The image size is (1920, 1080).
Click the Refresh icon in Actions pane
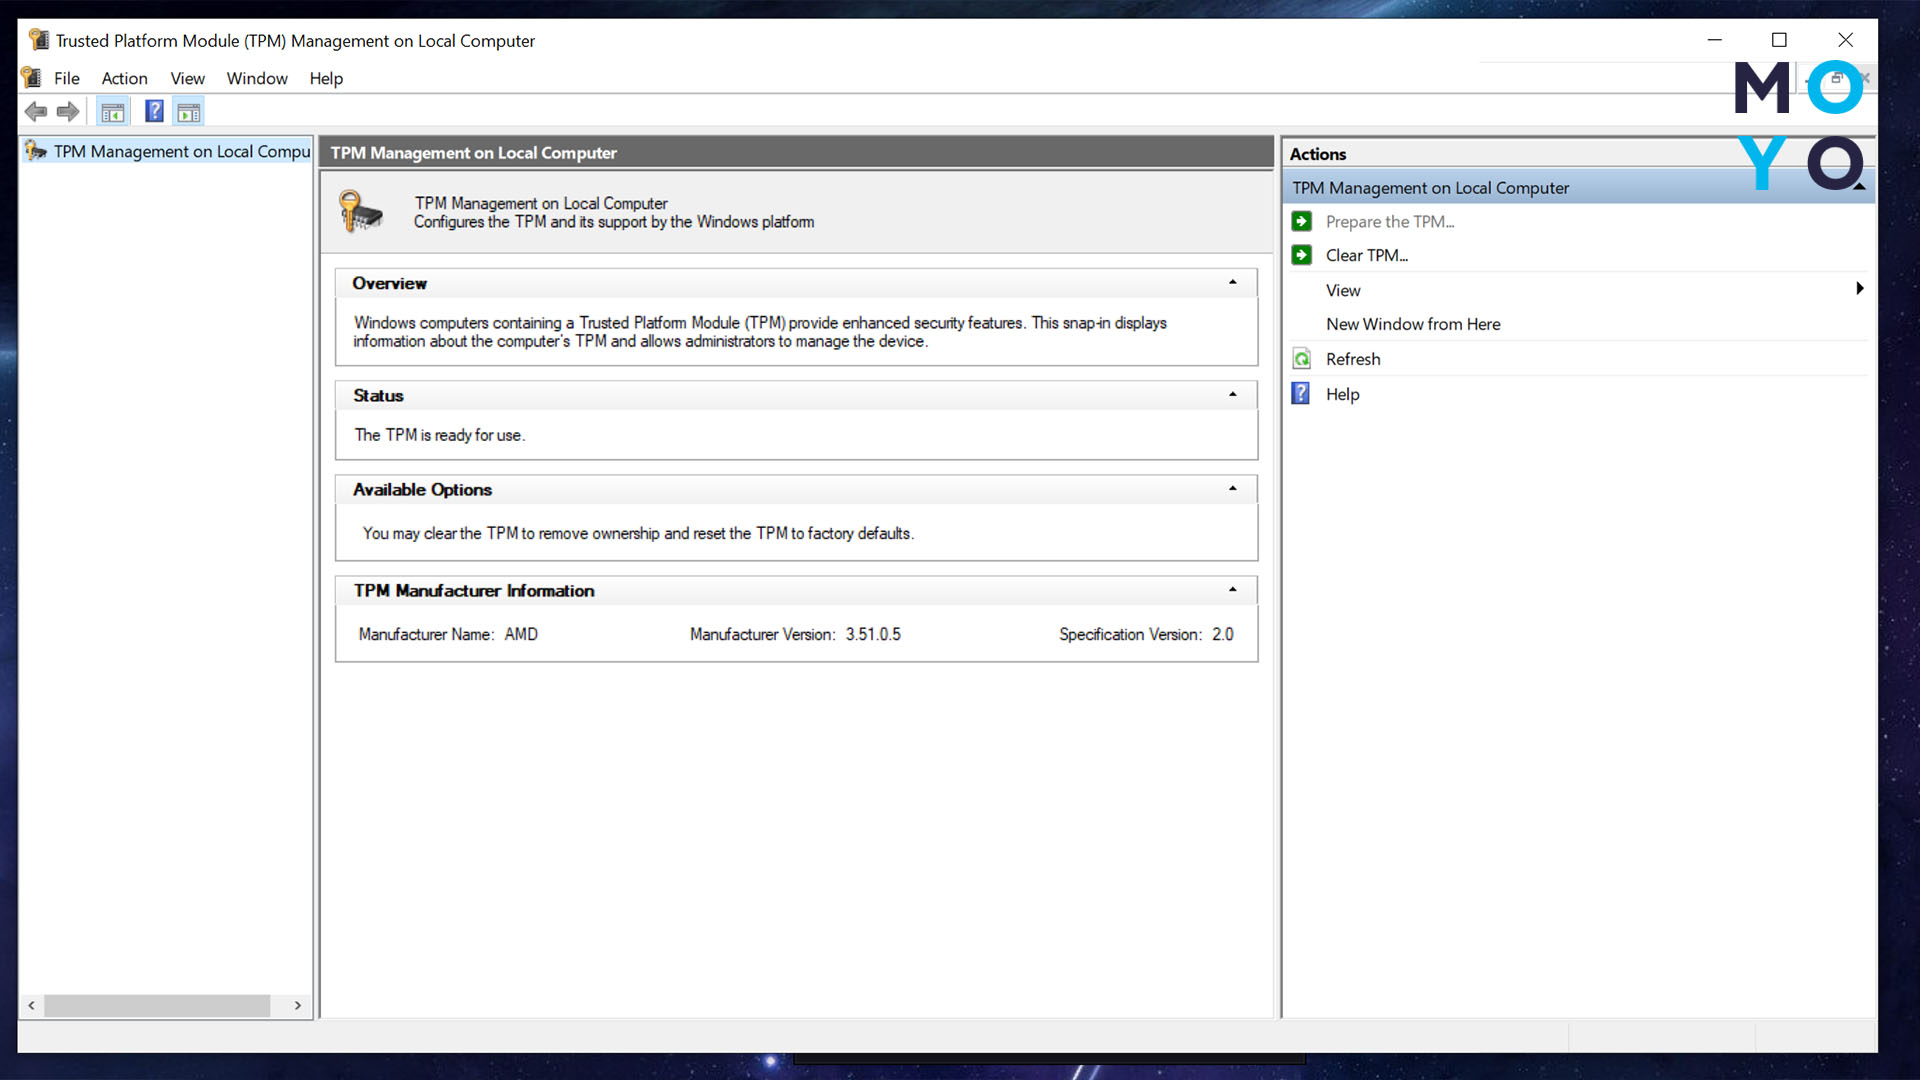(x=1301, y=359)
